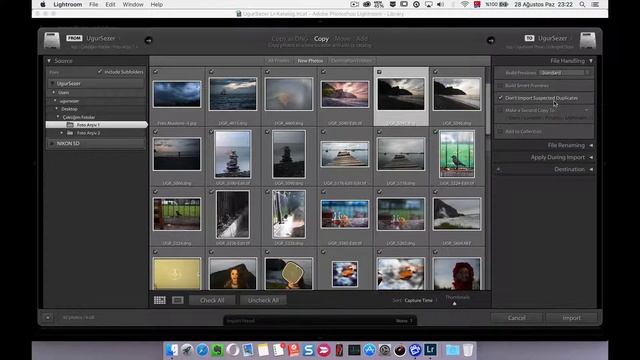Launch Lightroom from the dock
The width and height of the screenshot is (640, 360).
(430, 350)
